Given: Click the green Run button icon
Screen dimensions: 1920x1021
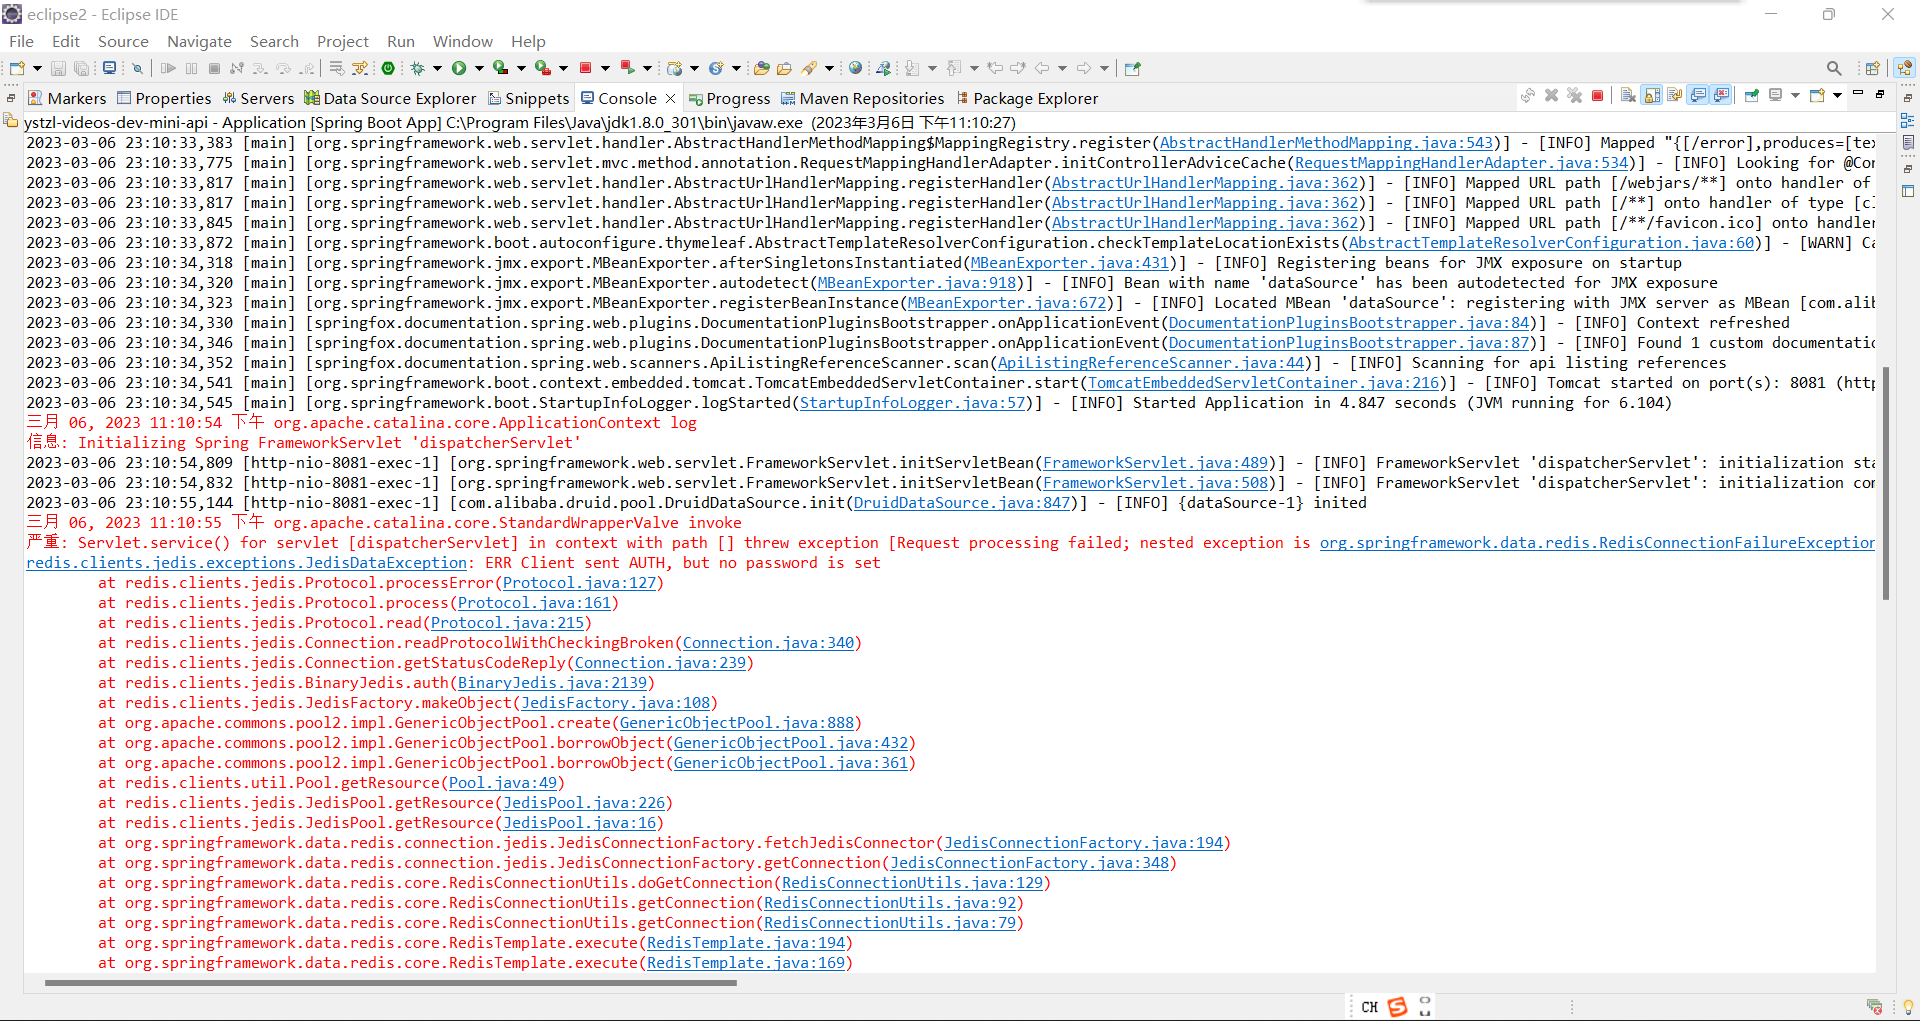Looking at the screenshot, I should point(459,68).
